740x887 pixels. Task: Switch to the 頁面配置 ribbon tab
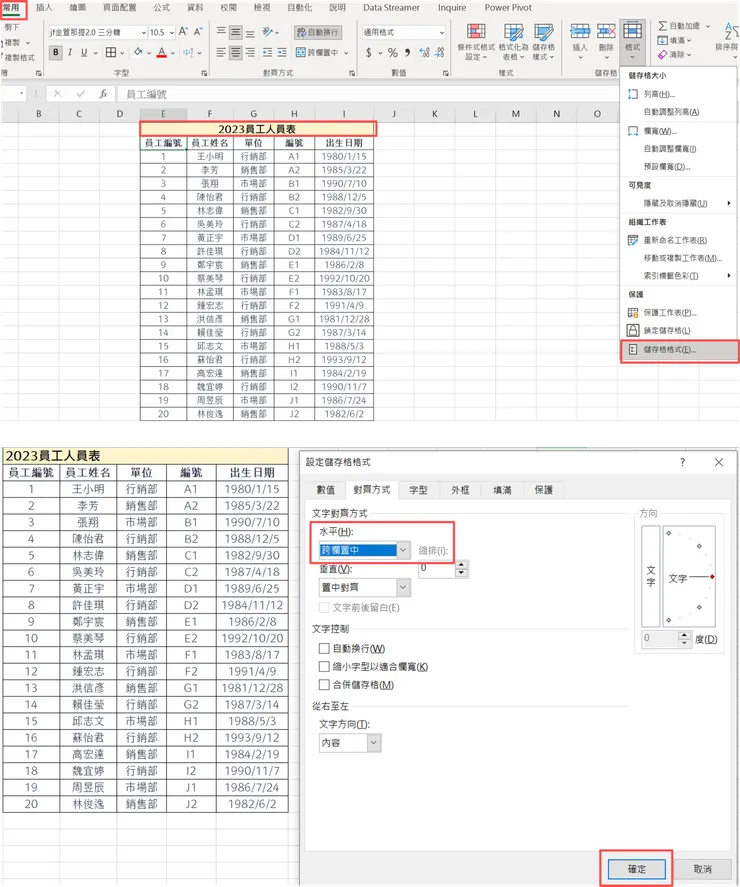(x=119, y=7)
